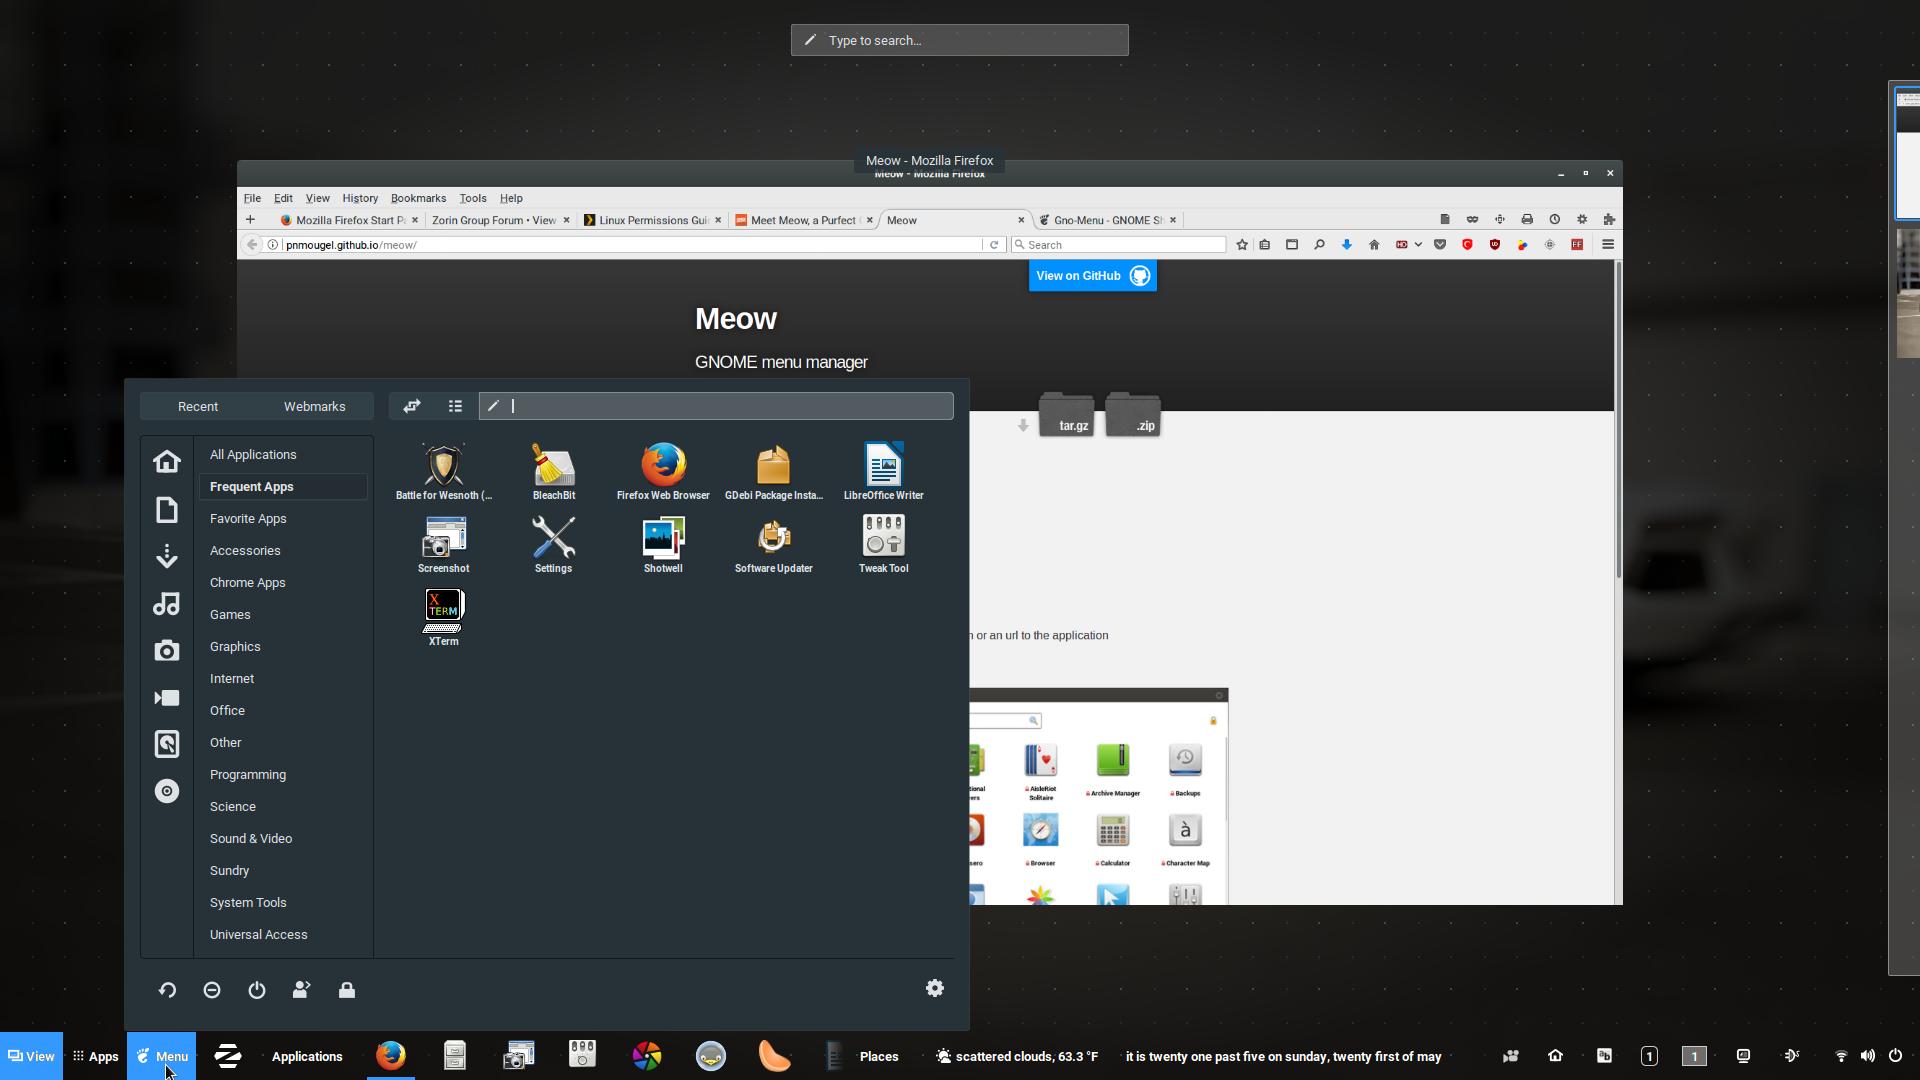Open Bookmarks menu in Firefox

click(x=418, y=198)
